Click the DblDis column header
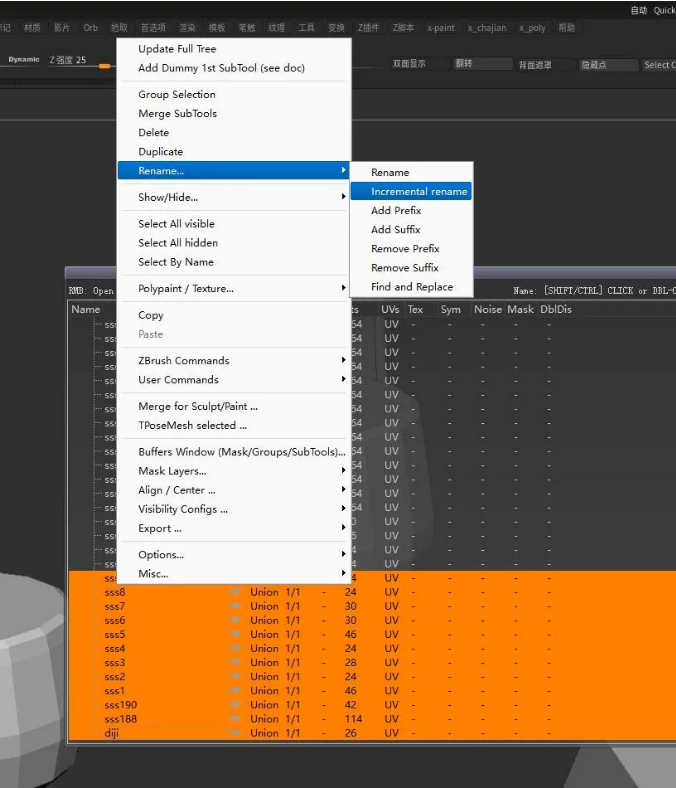 tap(556, 309)
